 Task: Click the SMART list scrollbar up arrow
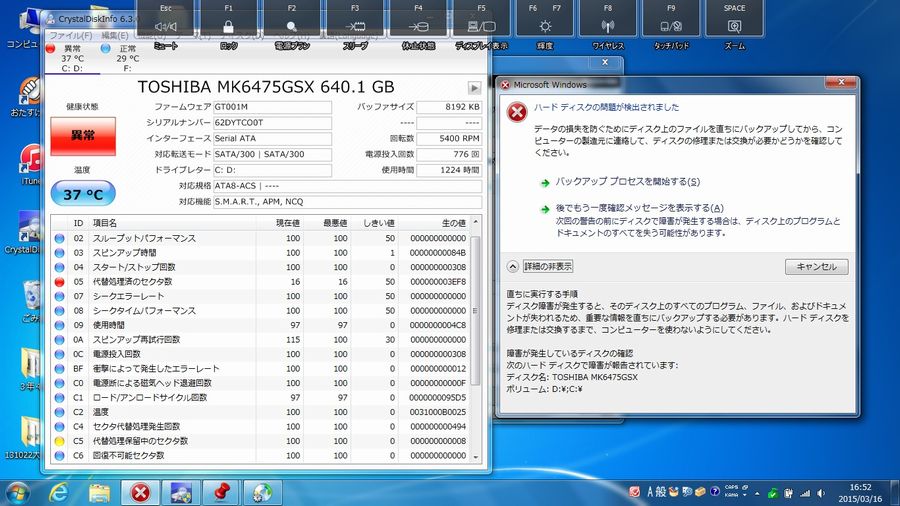tap(475, 221)
